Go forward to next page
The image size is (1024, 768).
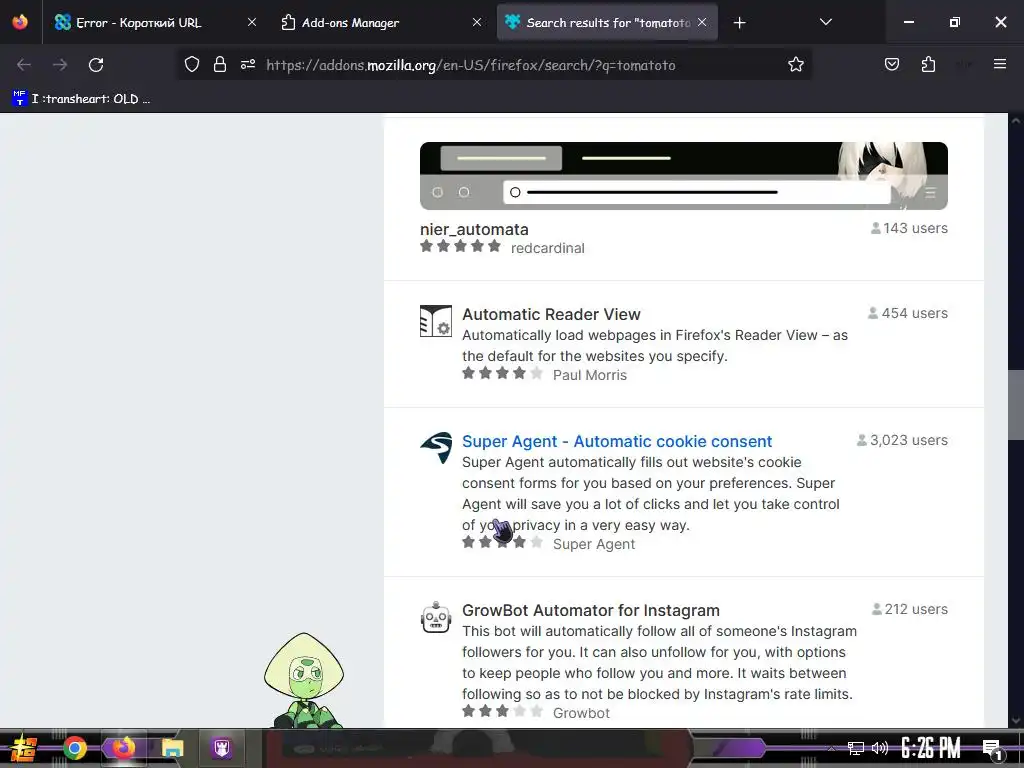coord(60,65)
